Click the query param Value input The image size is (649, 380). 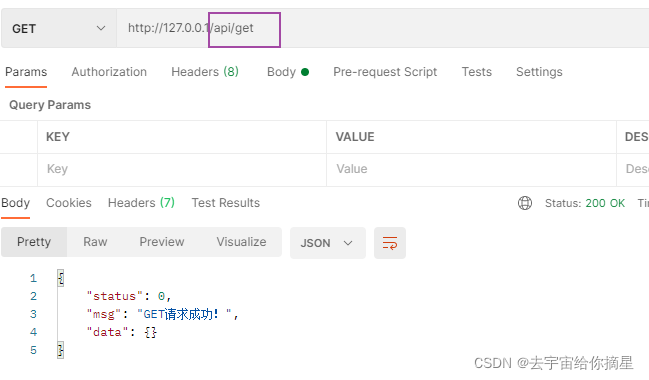pyautogui.click(x=471, y=169)
